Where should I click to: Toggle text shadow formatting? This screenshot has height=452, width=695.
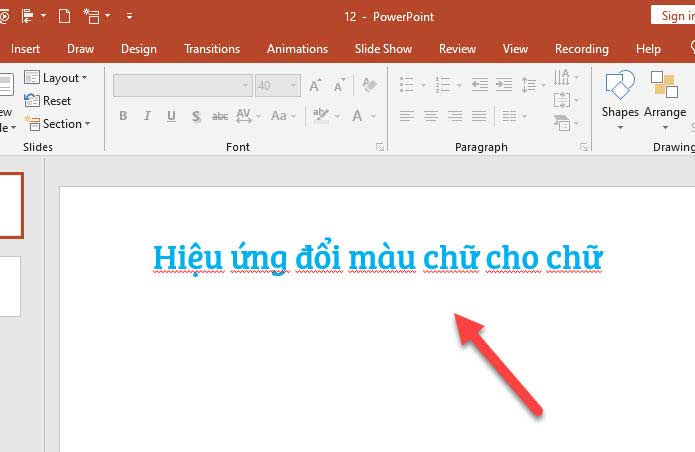(196, 116)
